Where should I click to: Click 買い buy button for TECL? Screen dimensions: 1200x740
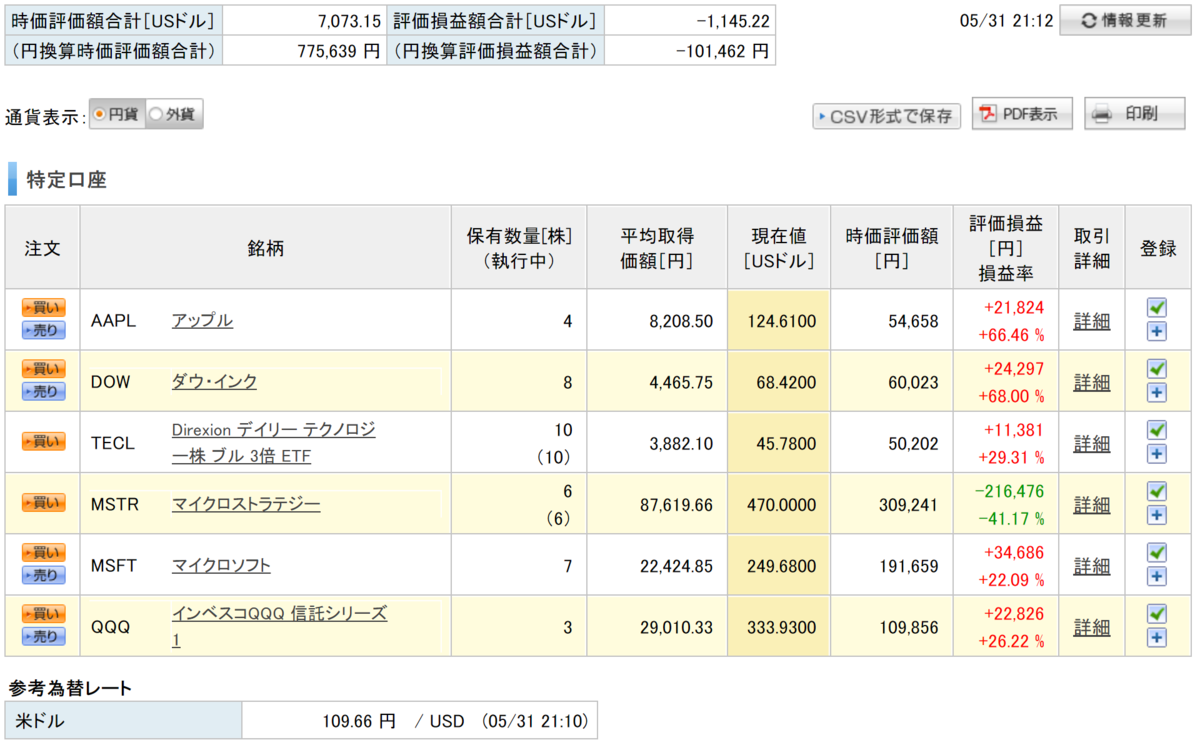point(43,441)
